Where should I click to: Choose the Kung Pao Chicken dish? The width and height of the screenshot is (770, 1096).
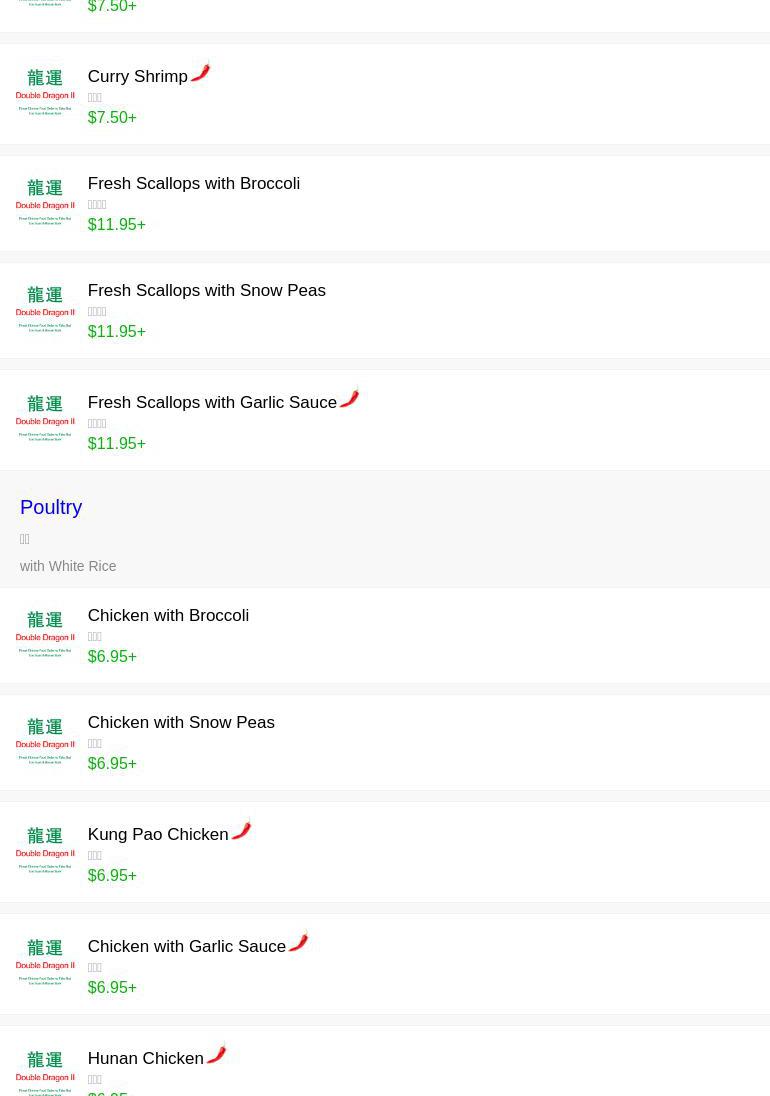(157, 835)
